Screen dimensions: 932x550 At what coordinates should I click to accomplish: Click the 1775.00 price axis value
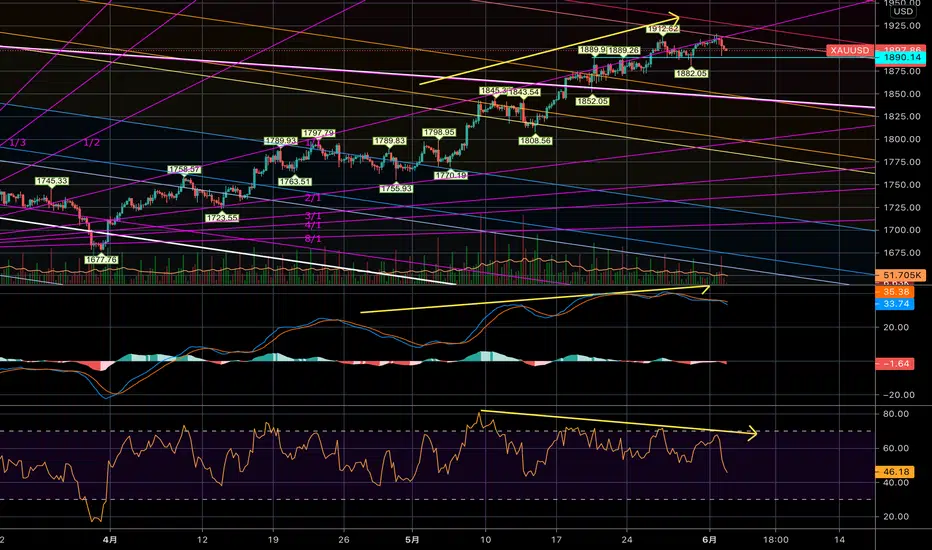(x=902, y=162)
